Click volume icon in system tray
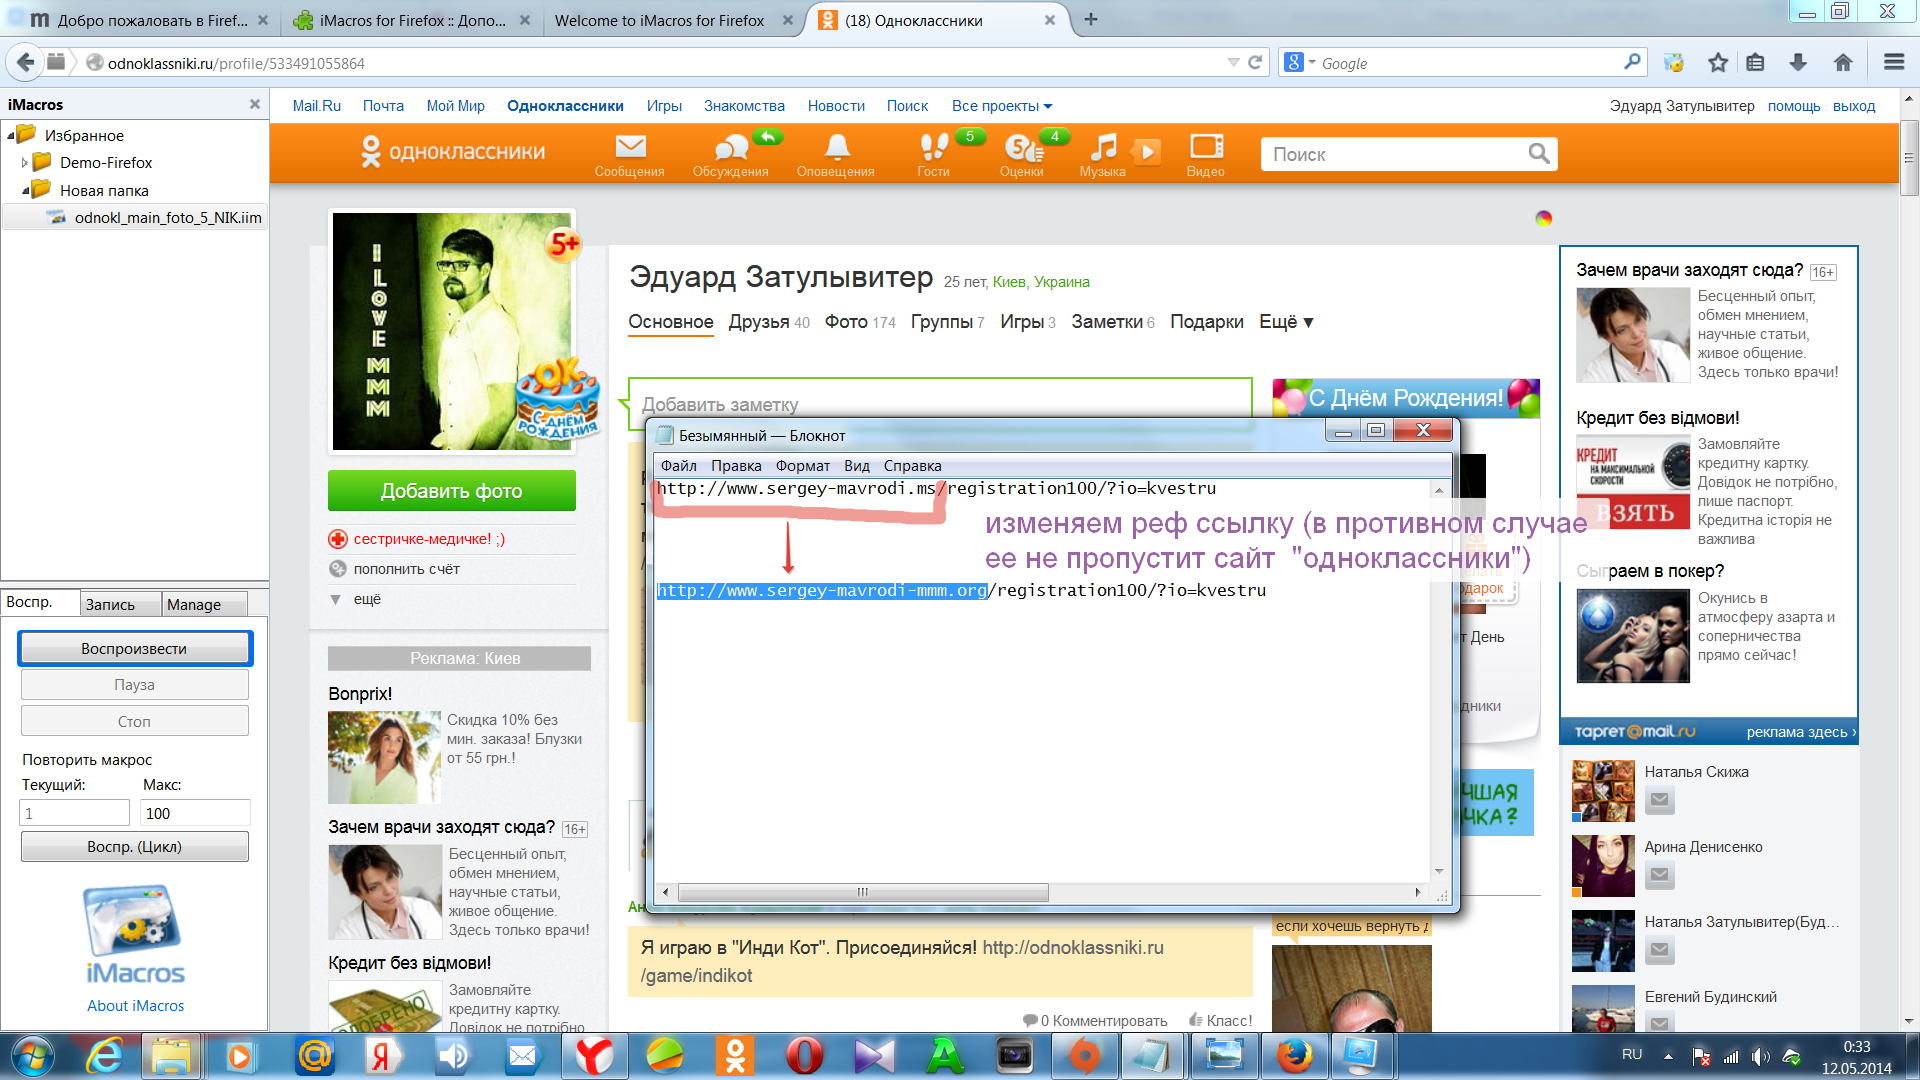This screenshot has height=1080, width=1920. pyautogui.click(x=1760, y=1056)
